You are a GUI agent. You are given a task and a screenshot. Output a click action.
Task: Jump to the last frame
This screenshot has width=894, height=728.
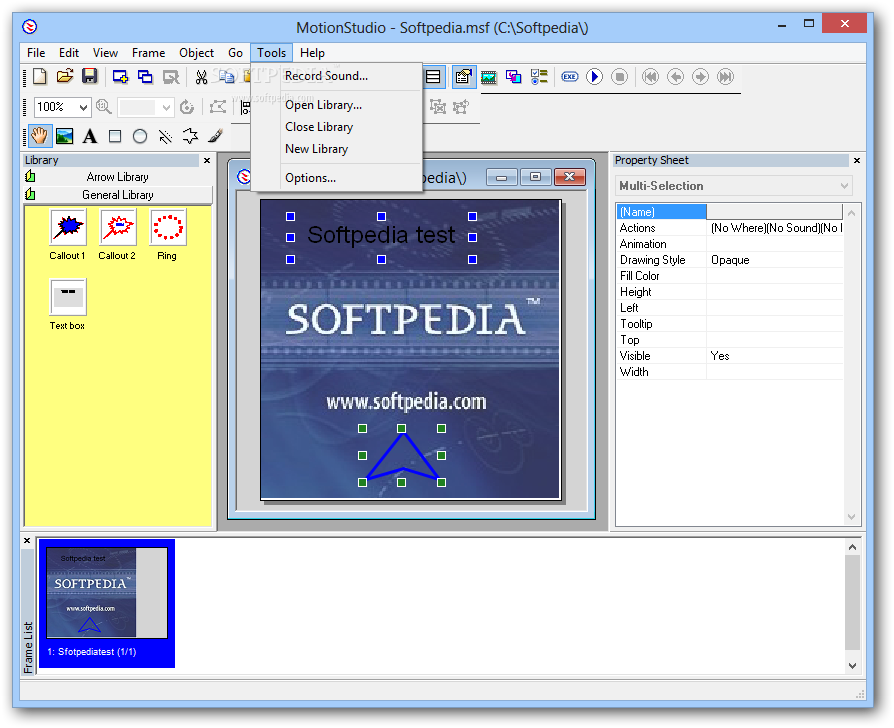click(725, 76)
